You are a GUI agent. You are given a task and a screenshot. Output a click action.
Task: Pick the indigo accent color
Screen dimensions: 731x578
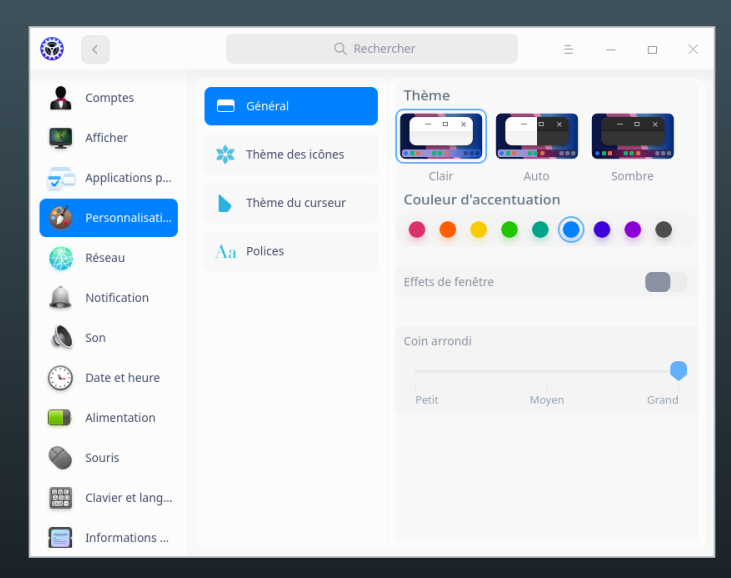(x=602, y=229)
